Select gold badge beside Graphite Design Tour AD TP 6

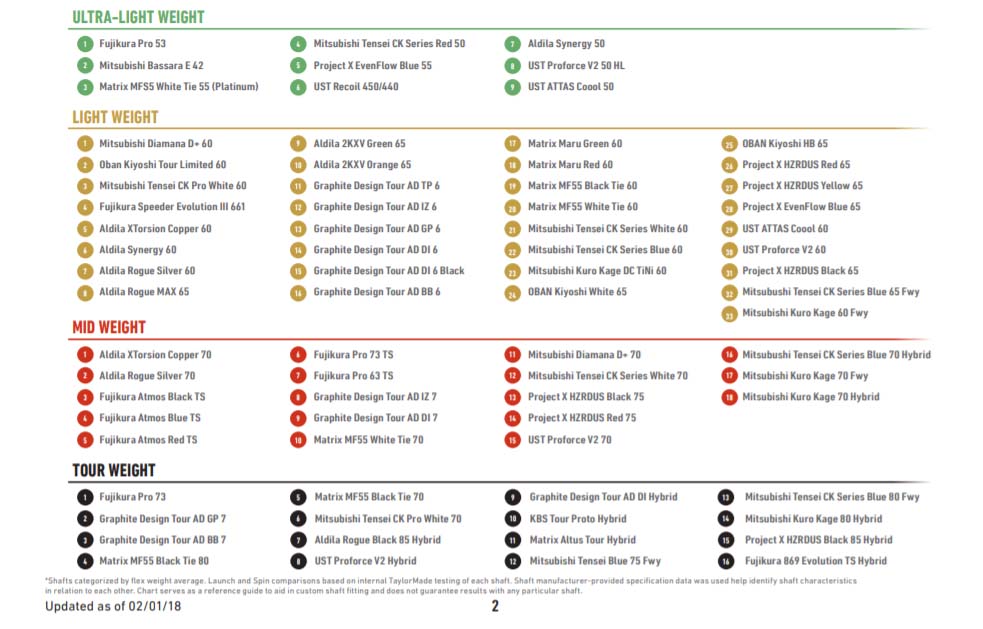(x=298, y=186)
